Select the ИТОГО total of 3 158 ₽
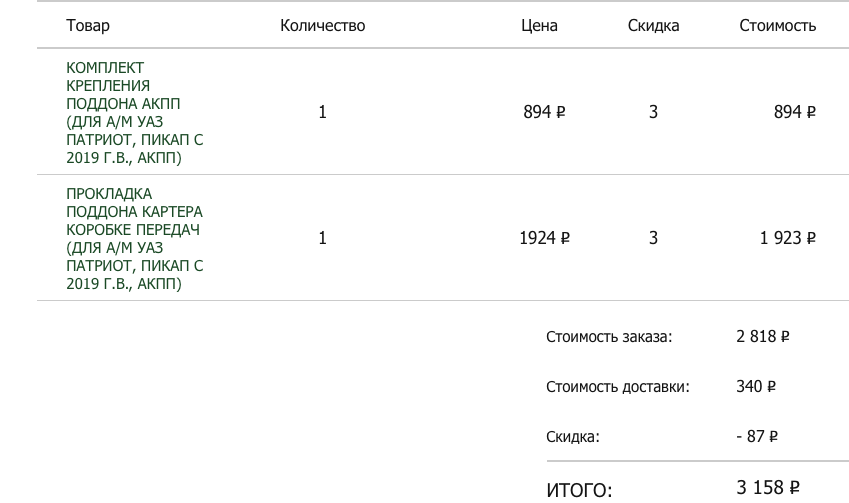The height and width of the screenshot is (503, 849). 768,488
